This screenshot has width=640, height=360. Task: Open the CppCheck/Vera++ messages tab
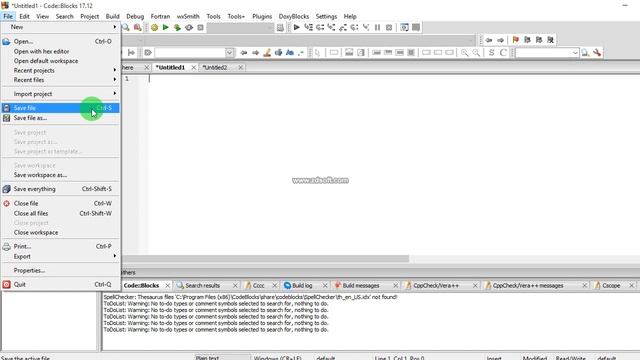528,285
